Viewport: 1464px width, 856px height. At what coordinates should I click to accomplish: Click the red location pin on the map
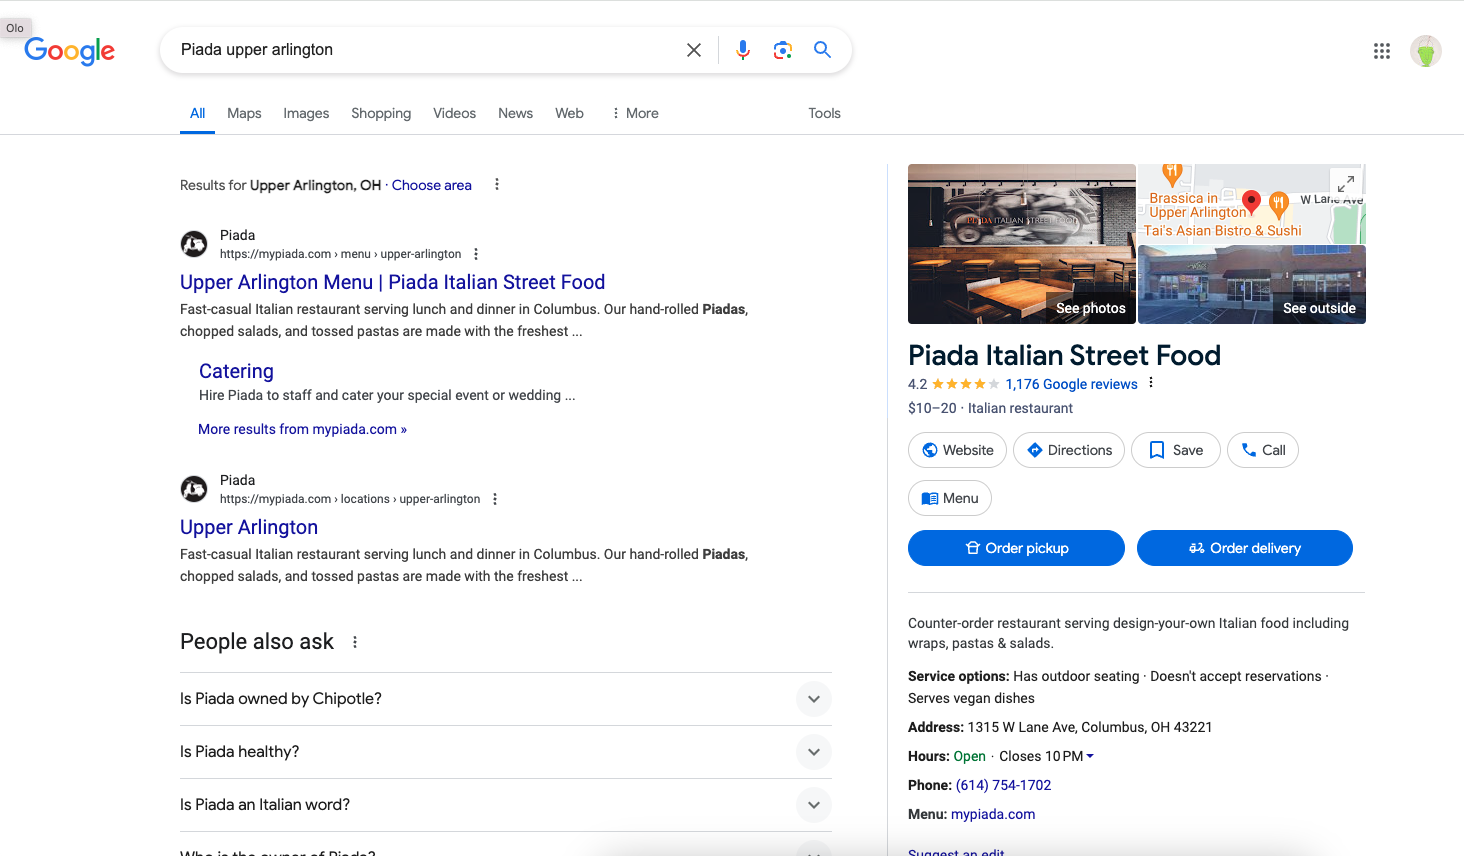[1251, 201]
